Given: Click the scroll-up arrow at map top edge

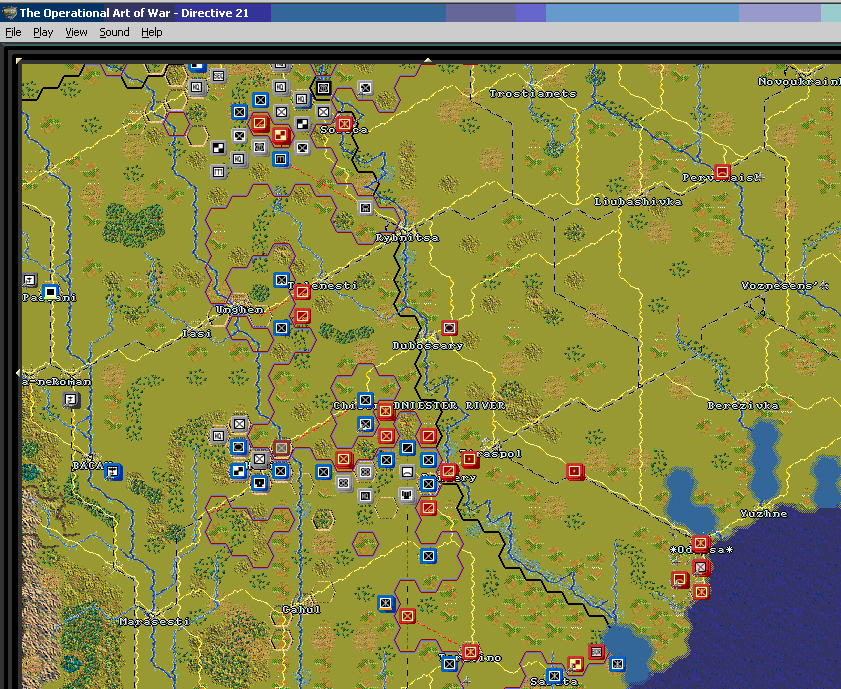Looking at the screenshot, I should pyautogui.click(x=427, y=60).
